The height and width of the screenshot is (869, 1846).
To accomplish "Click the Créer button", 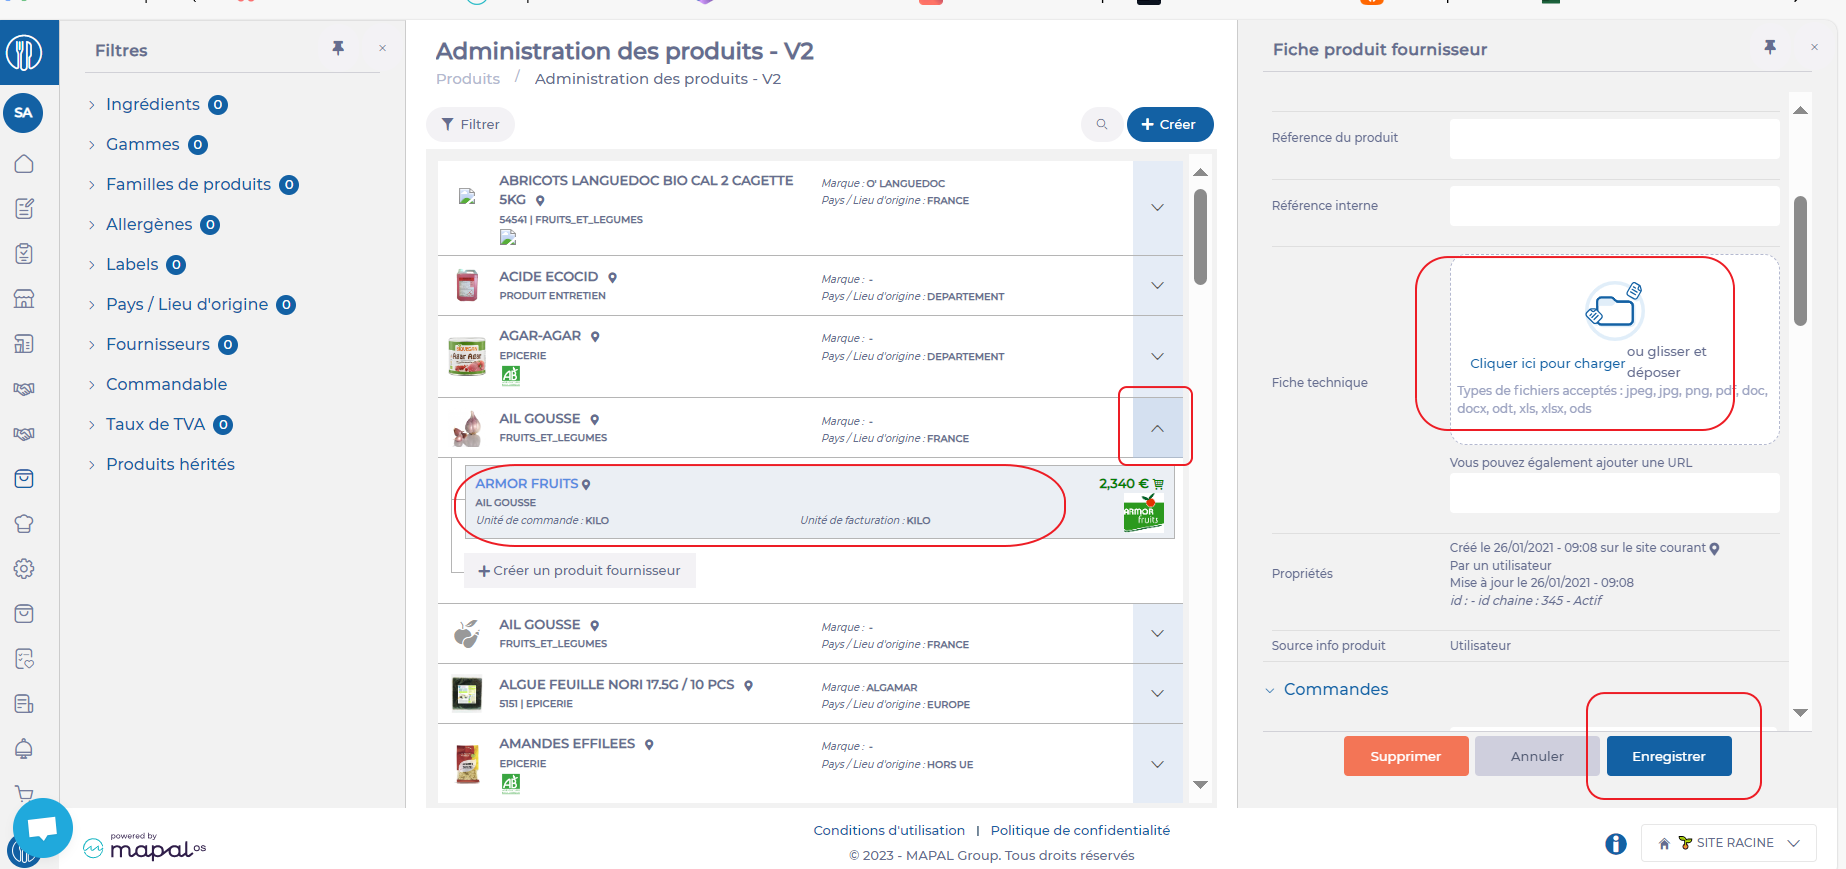I will (x=1169, y=124).
